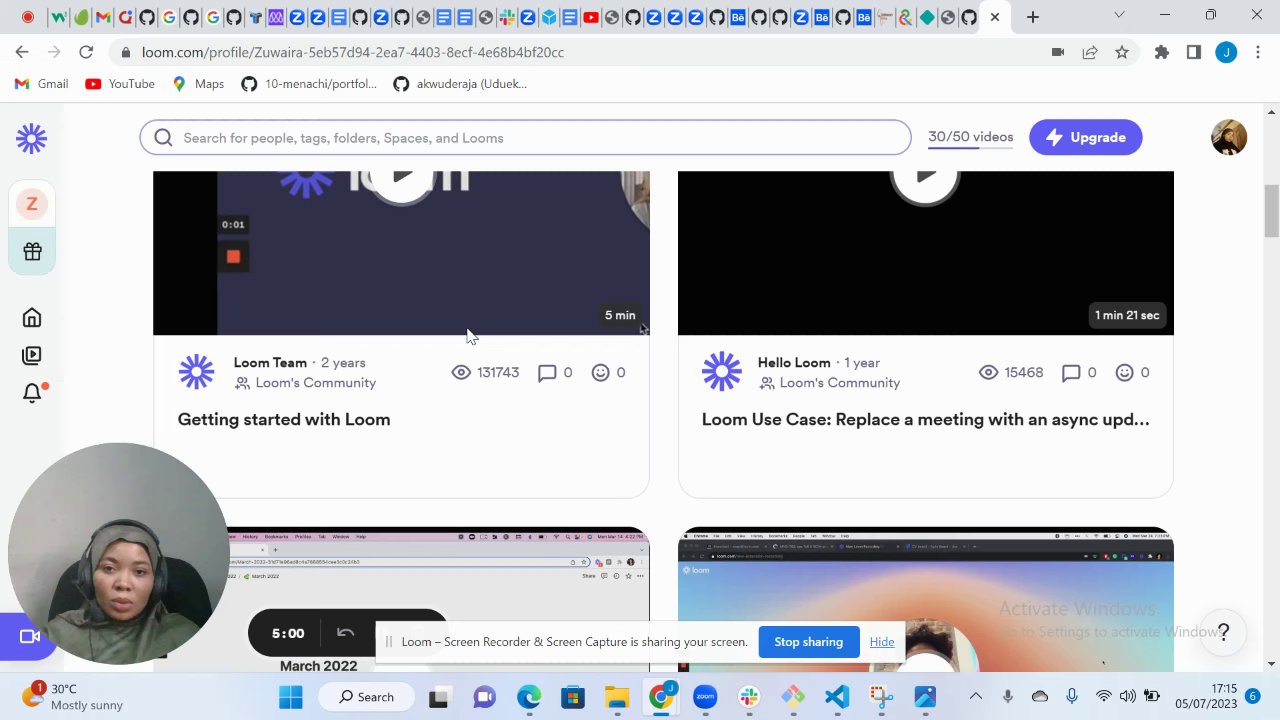
Task: Click the reactions smiley on Getting started video
Action: click(600, 372)
